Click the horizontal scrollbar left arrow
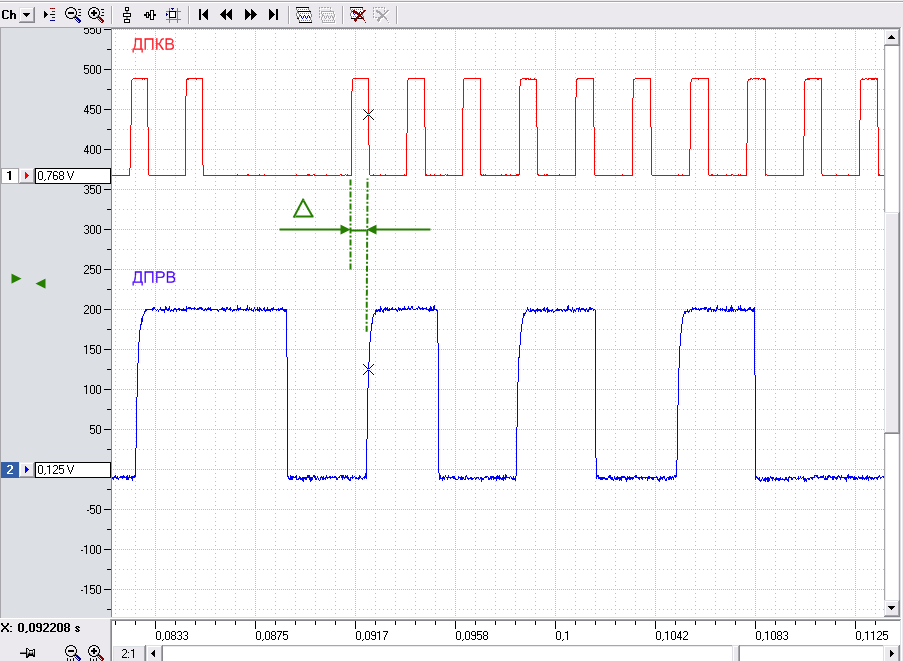The width and height of the screenshot is (903, 661). pyautogui.click(x=153, y=654)
